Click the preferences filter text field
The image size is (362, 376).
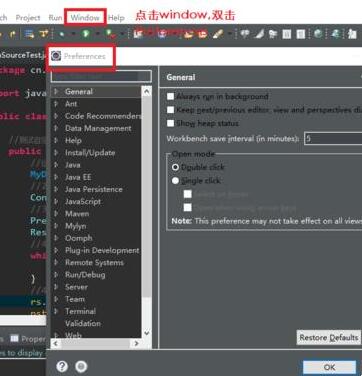click(x=101, y=76)
